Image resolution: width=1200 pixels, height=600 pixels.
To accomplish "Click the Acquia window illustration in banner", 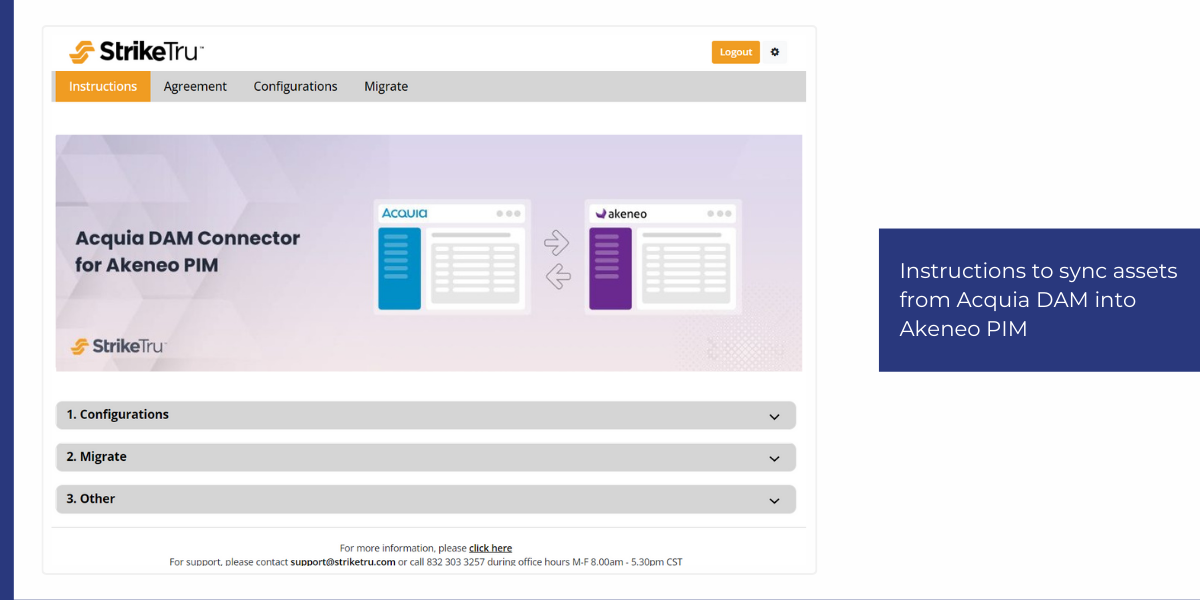I will click(x=452, y=256).
